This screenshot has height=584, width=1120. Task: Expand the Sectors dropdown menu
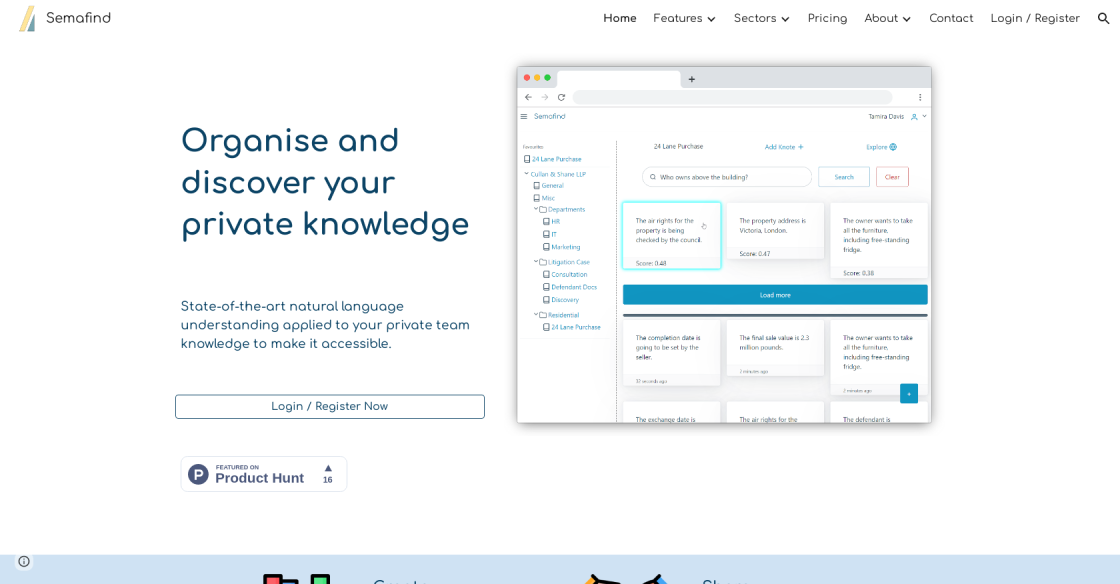click(x=761, y=18)
